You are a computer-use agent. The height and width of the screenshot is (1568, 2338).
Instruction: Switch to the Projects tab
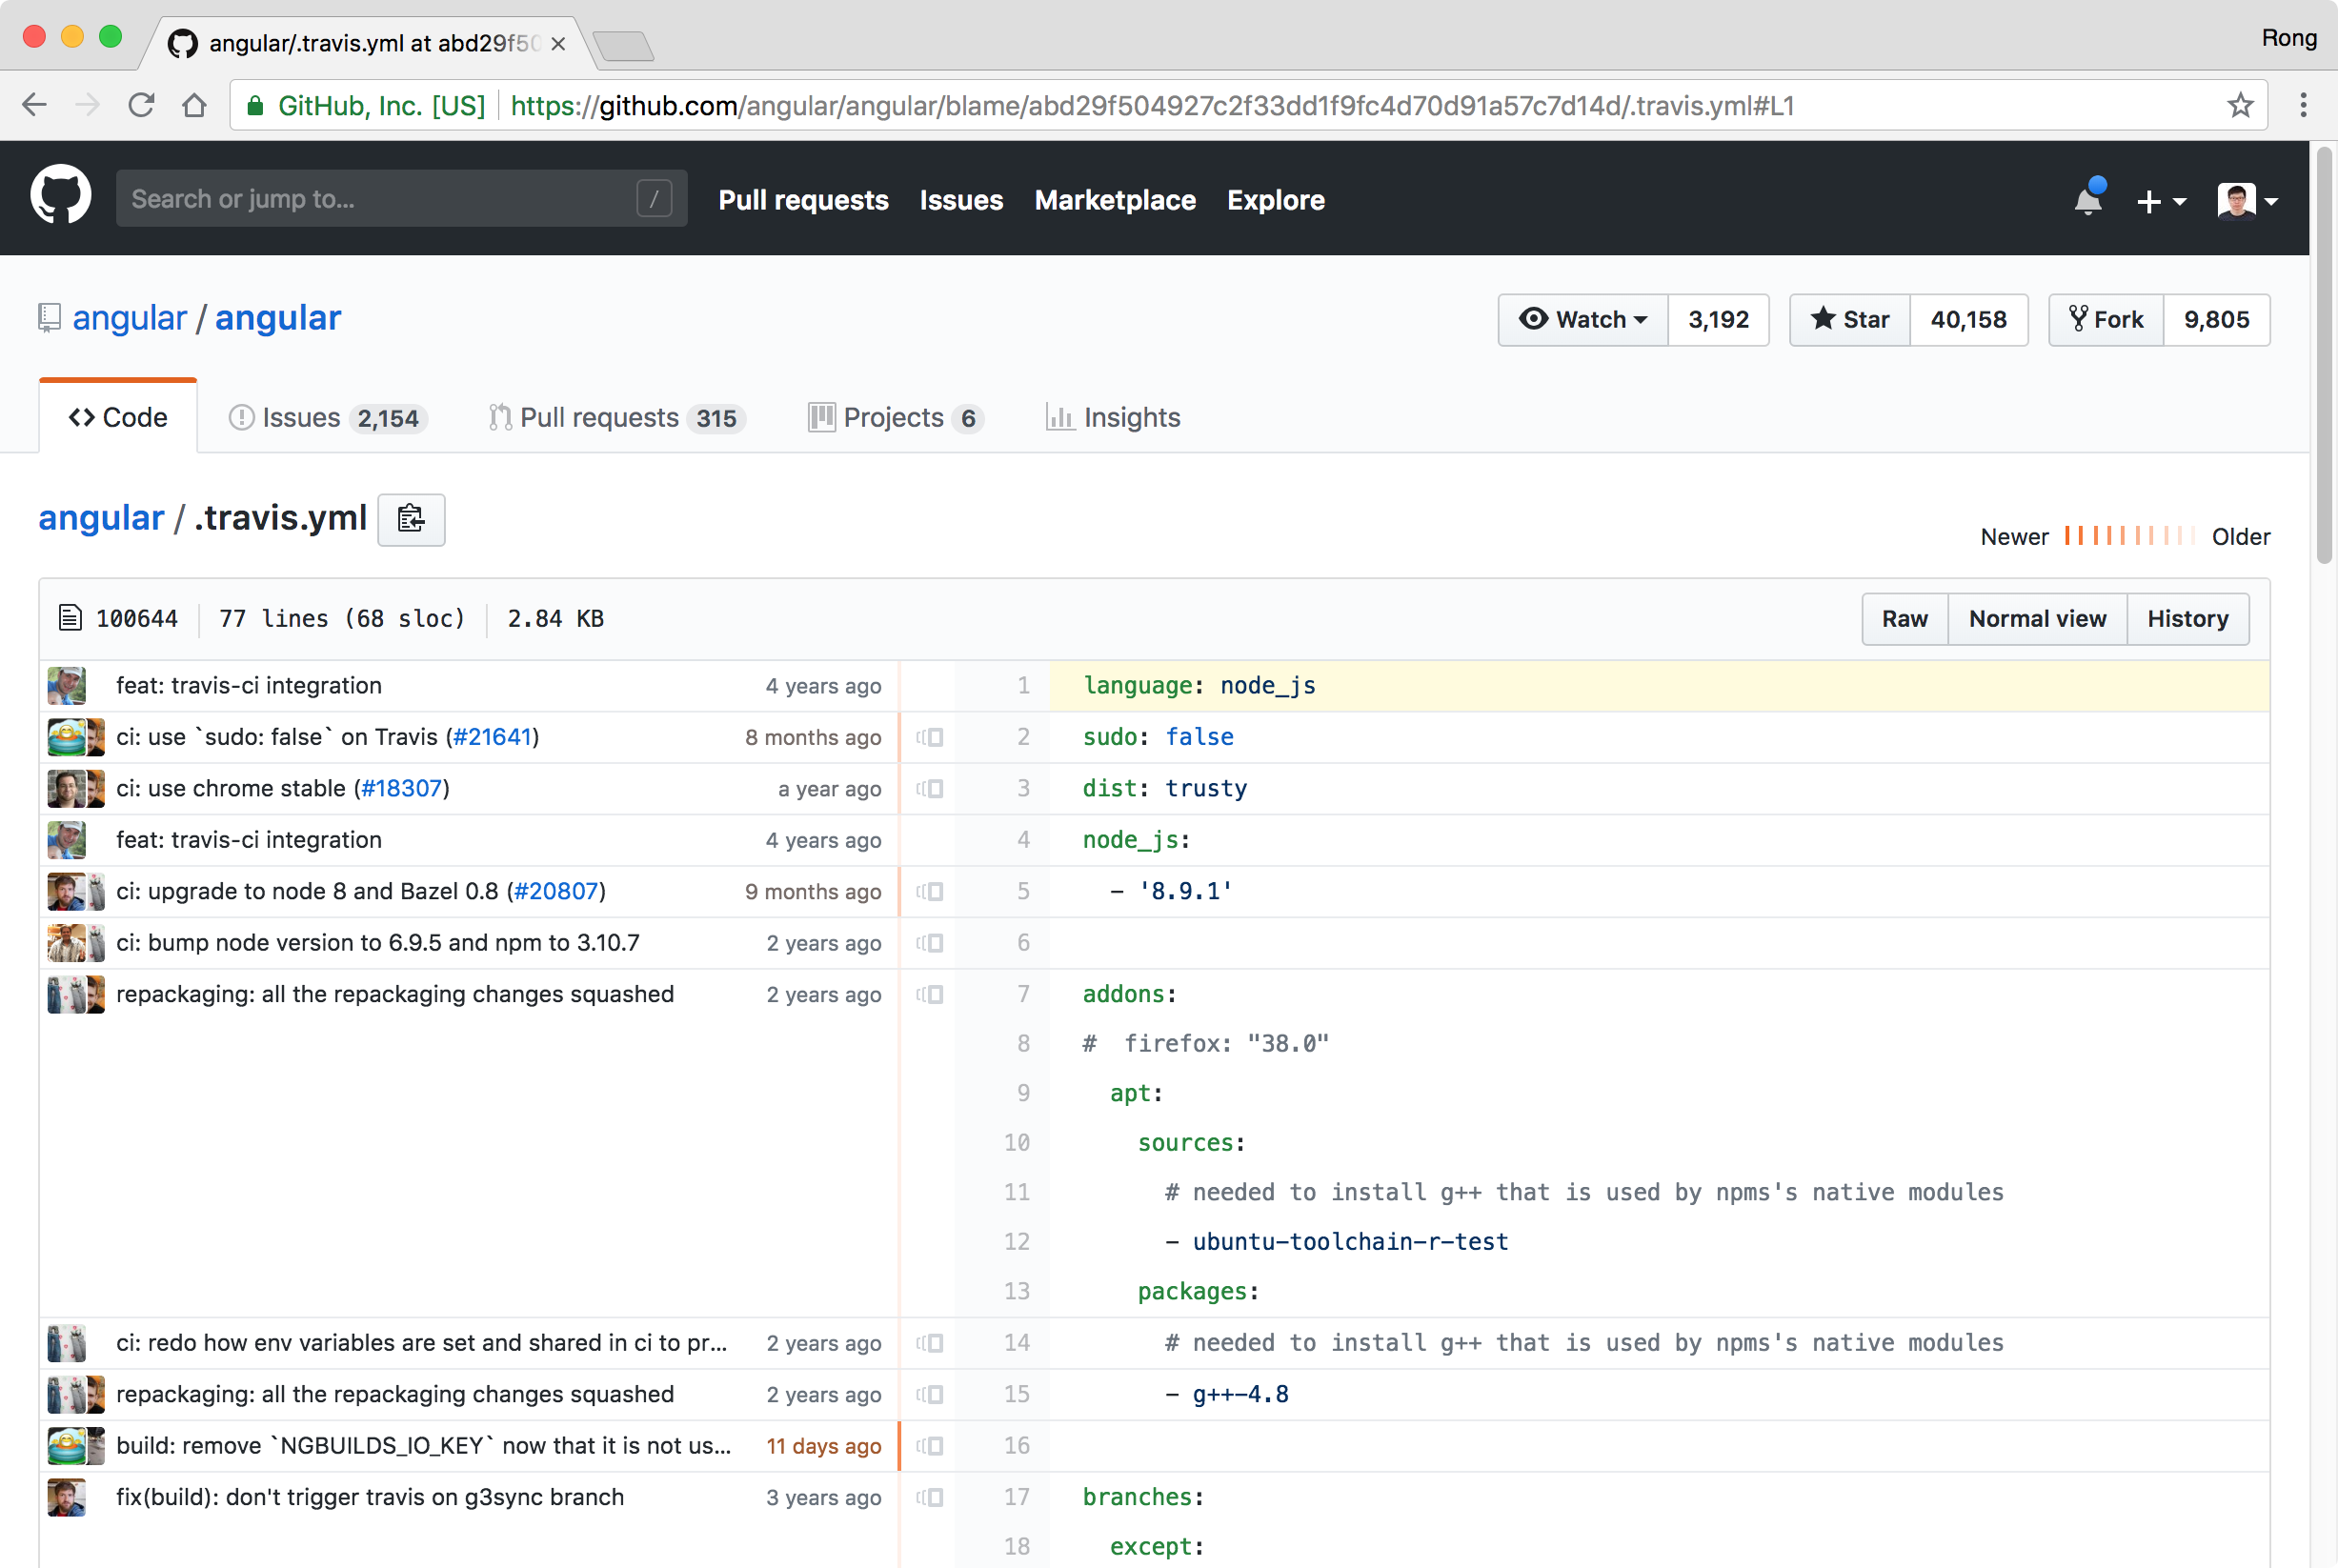(895, 417)
